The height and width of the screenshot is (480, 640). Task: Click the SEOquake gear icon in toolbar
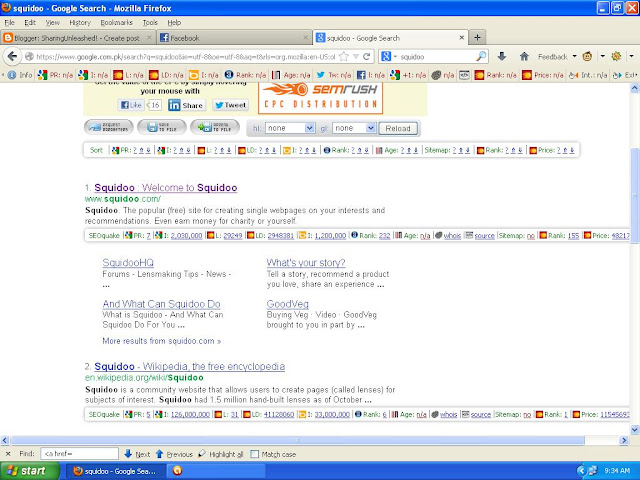click(x=616, y=56)
